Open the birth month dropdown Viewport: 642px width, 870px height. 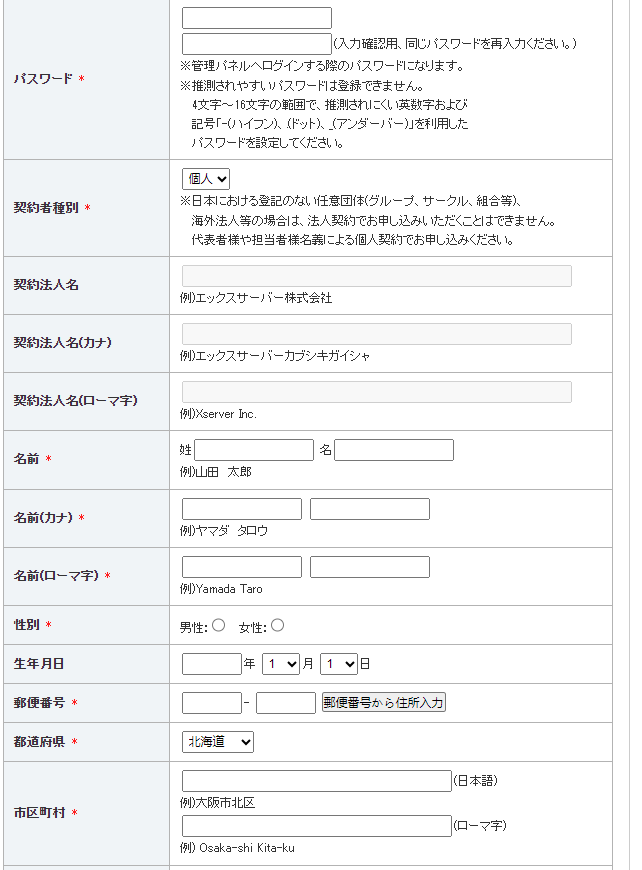281,663
